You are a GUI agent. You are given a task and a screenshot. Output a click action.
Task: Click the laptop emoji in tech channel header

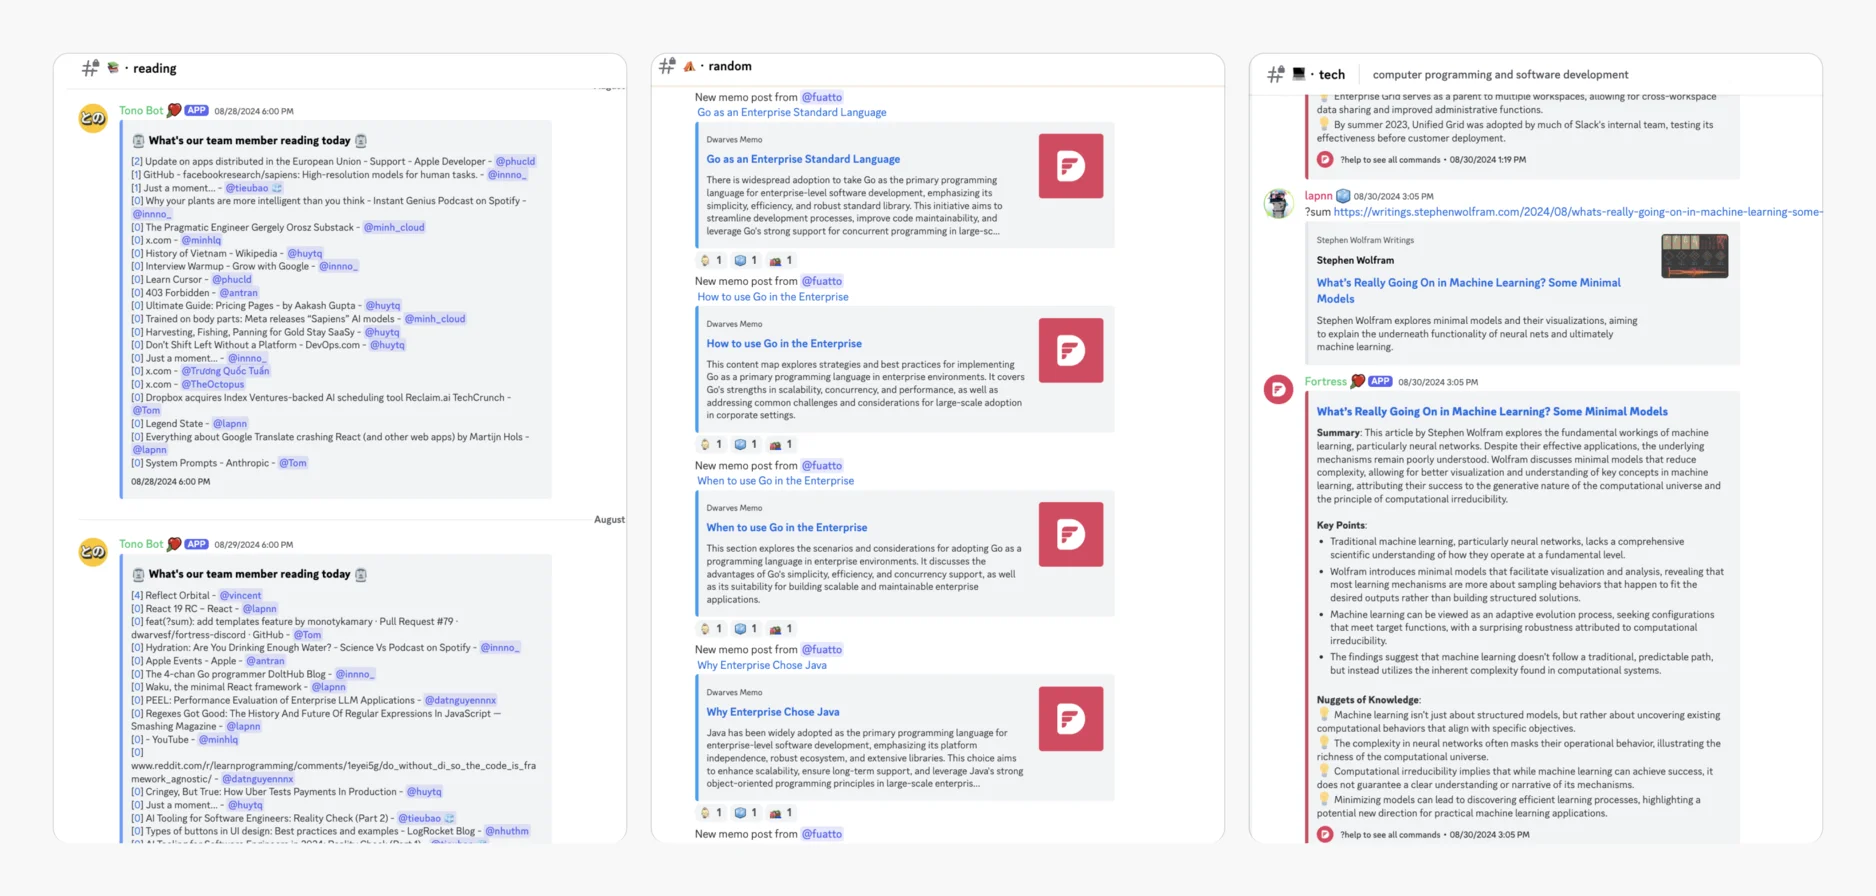point(1298,73)
